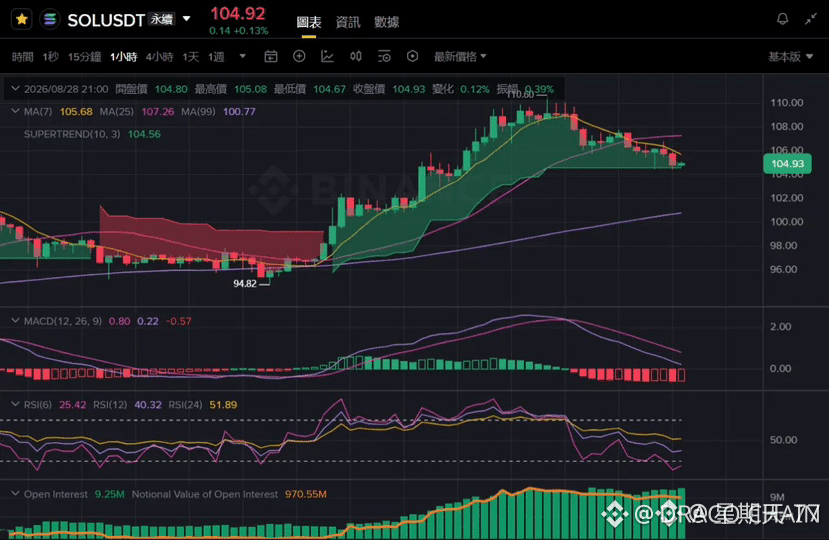Select the 15分鐘 interval
This screenshot has width=829, height=540.
(84, 57)
